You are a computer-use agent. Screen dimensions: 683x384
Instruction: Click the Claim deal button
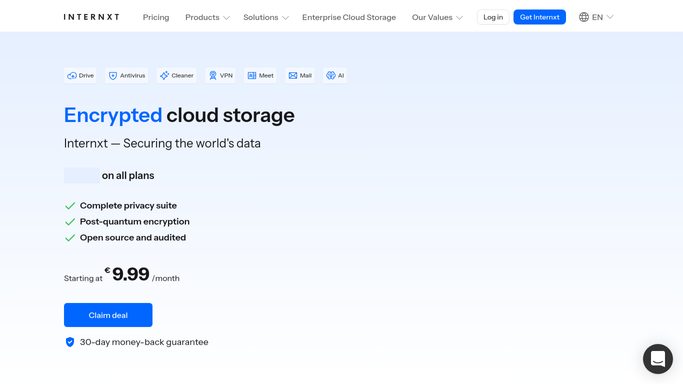(108, 315)
